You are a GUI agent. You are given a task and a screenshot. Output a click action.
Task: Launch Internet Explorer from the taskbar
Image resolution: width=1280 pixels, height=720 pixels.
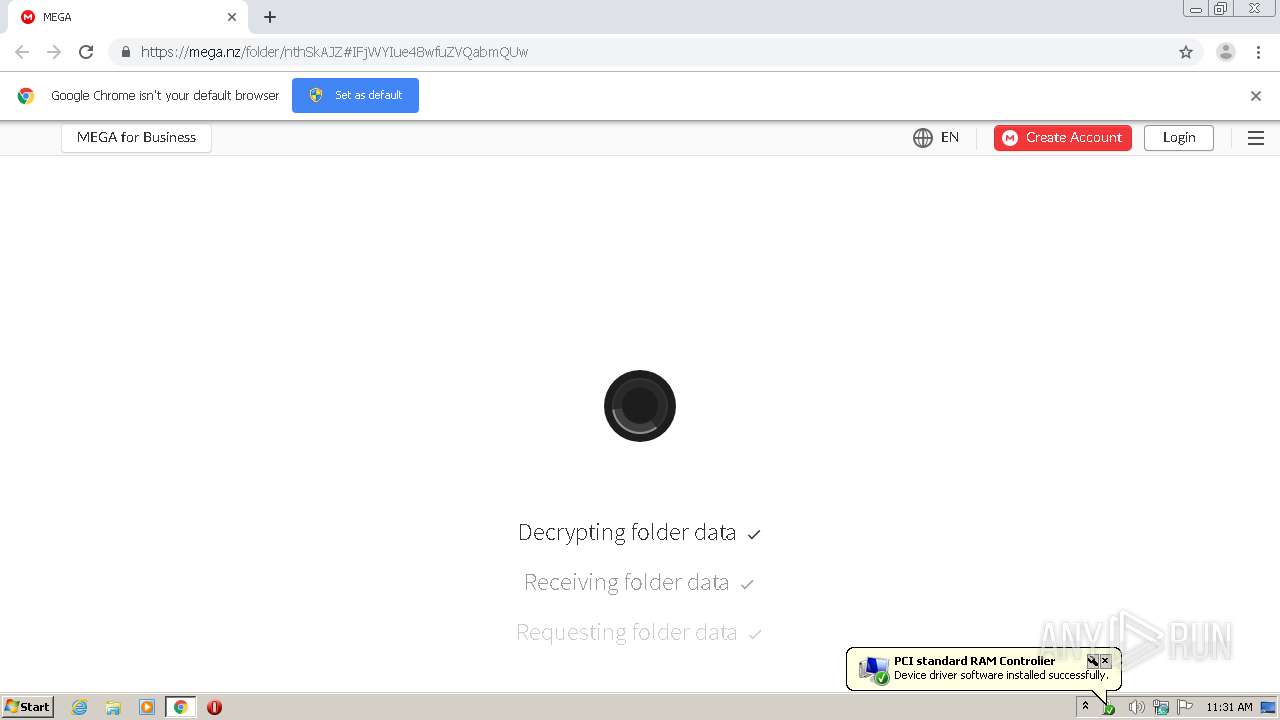point(80,707)
